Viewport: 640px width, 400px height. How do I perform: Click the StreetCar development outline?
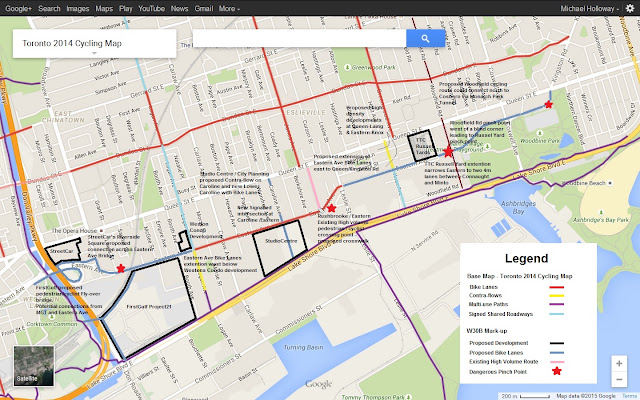[63, 252]
